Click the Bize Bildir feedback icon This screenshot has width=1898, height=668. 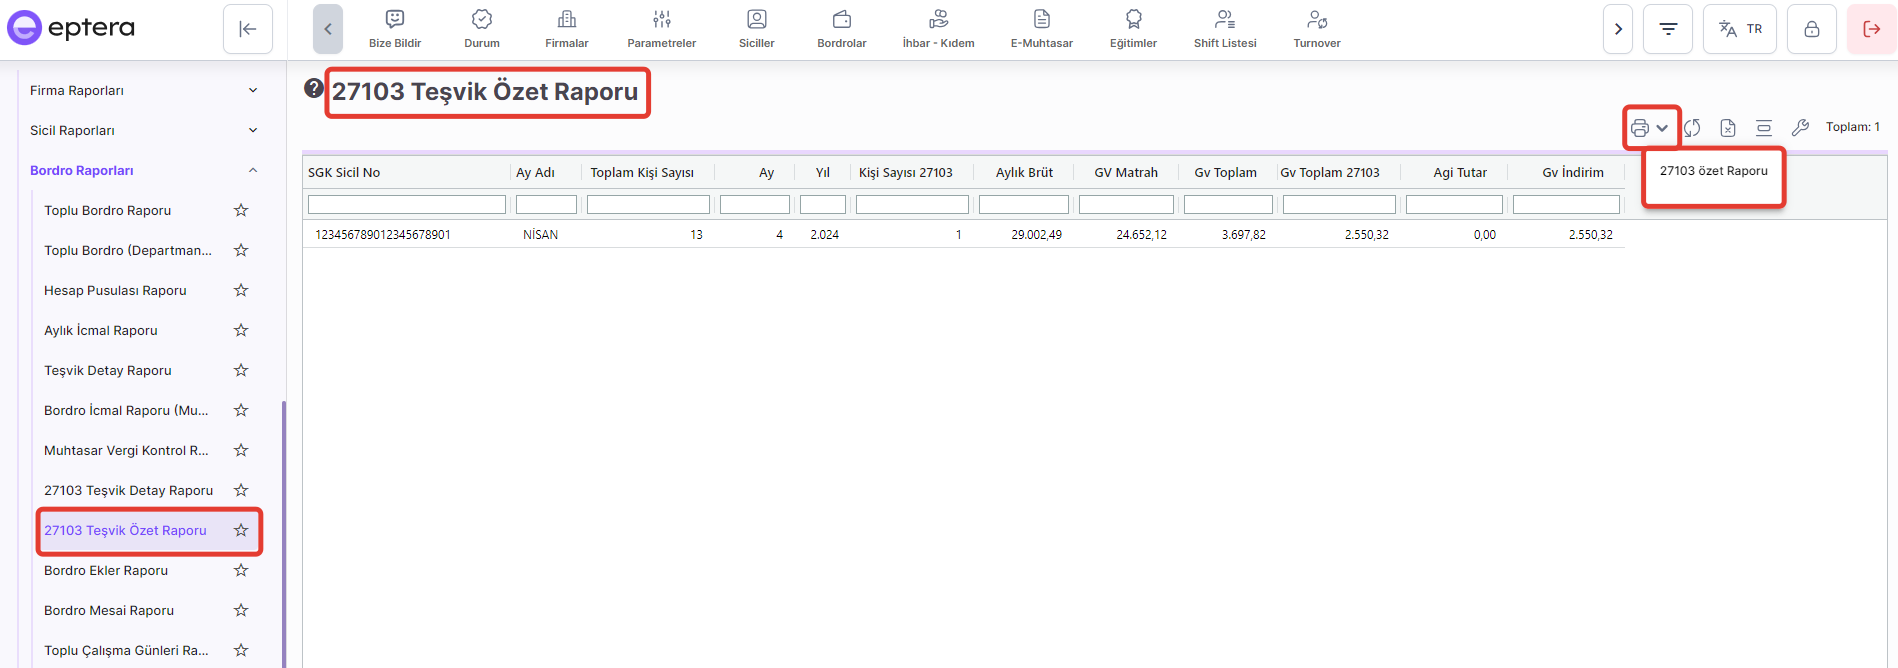(395, 20)
